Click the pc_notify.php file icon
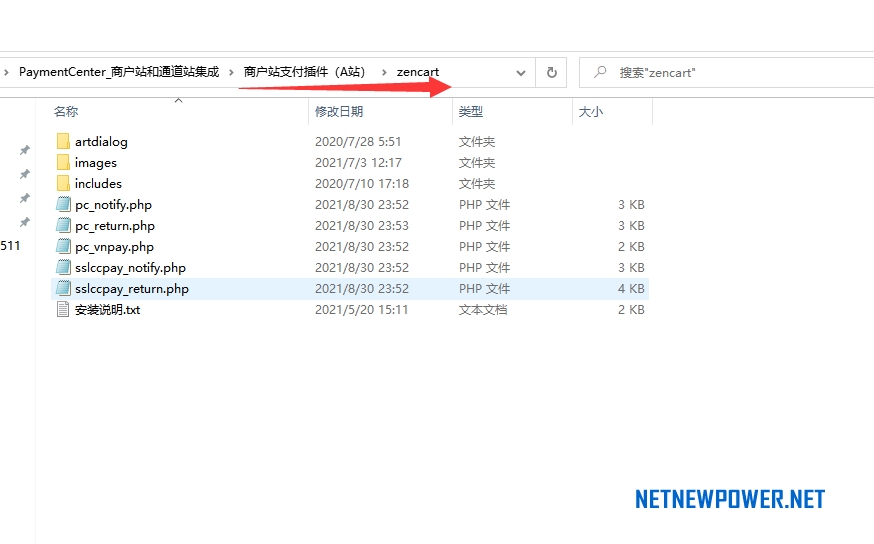The width and height of the screenshot is (874, 544). [x=64, y=204]
